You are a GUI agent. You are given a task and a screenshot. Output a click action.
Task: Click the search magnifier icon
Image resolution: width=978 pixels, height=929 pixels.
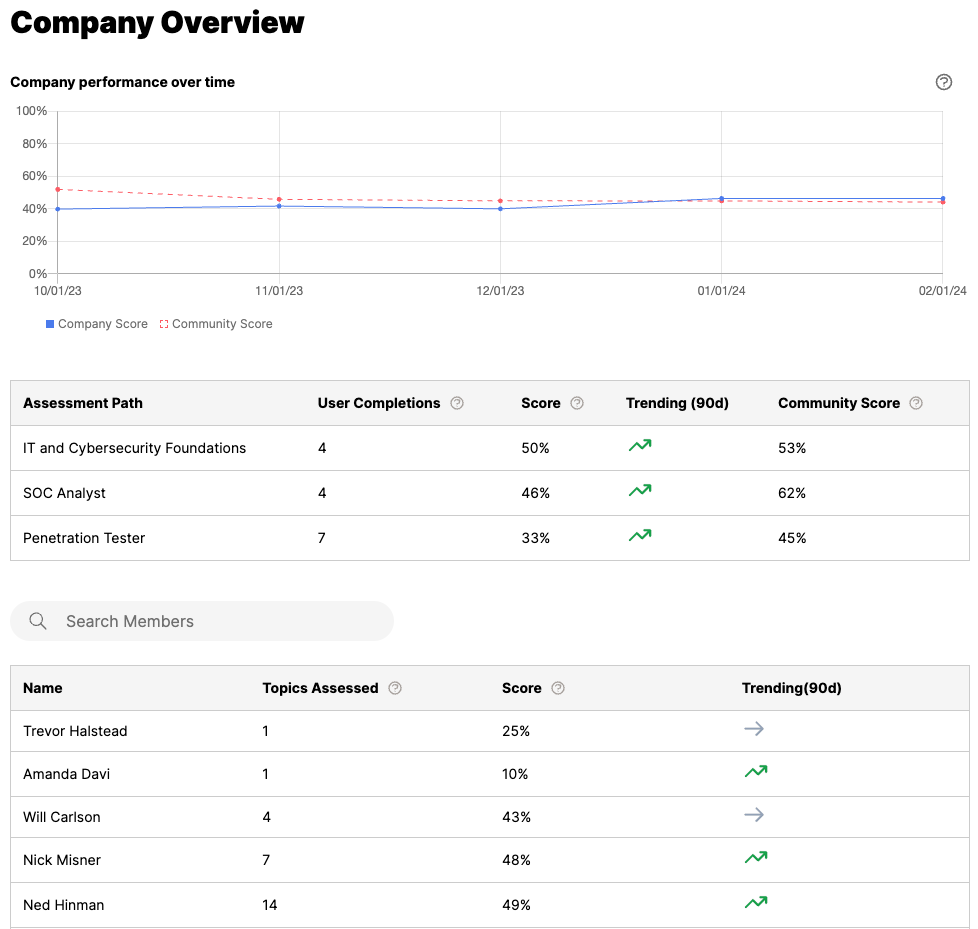[38, 621]
